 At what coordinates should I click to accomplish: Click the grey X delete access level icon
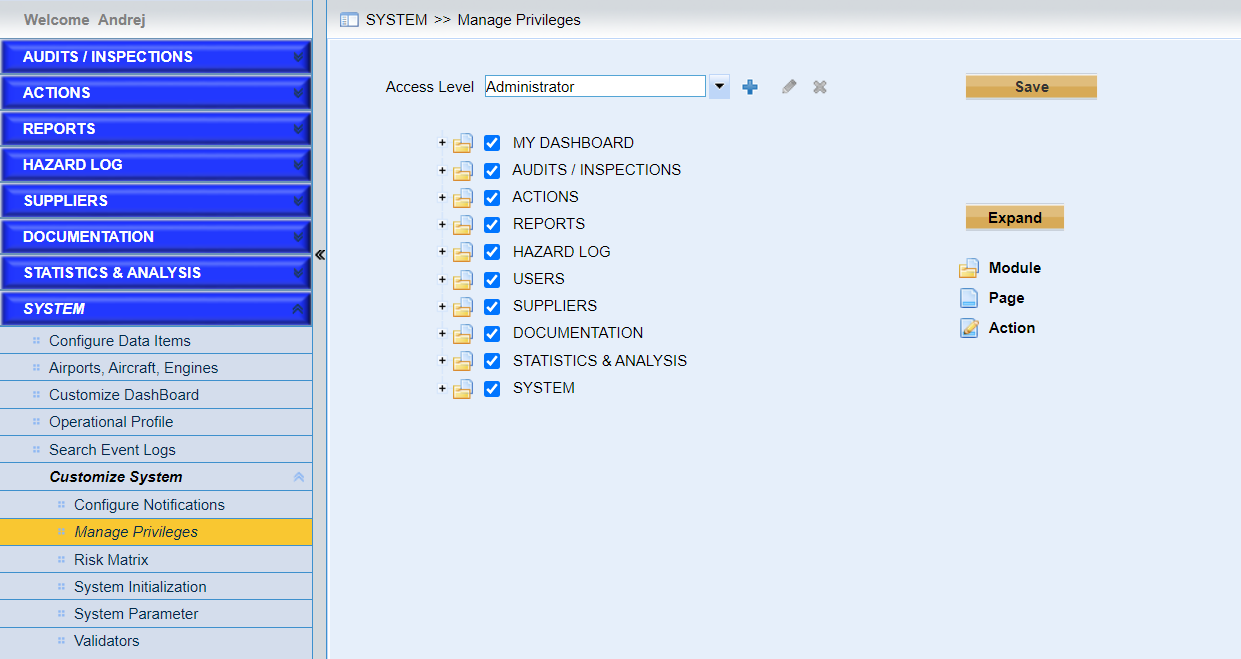(820, 87)
